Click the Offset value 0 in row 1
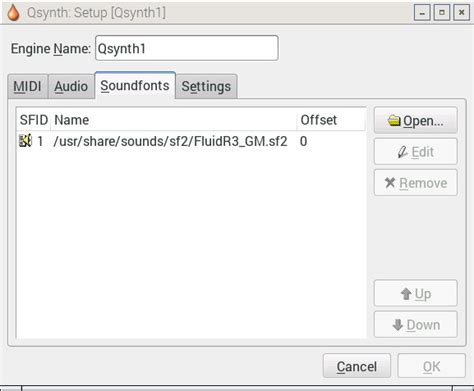This screenshot has height=391, width=474. [303, 141]
